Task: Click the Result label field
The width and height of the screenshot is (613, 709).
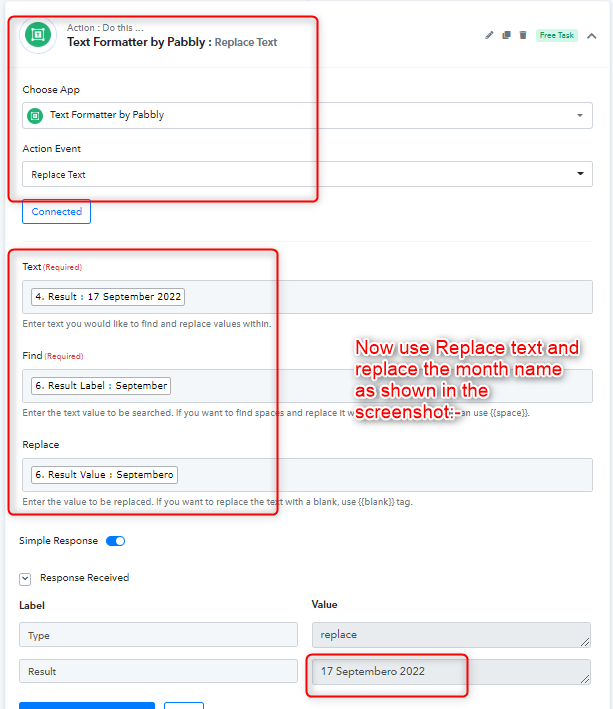Action: pos(158,671)
